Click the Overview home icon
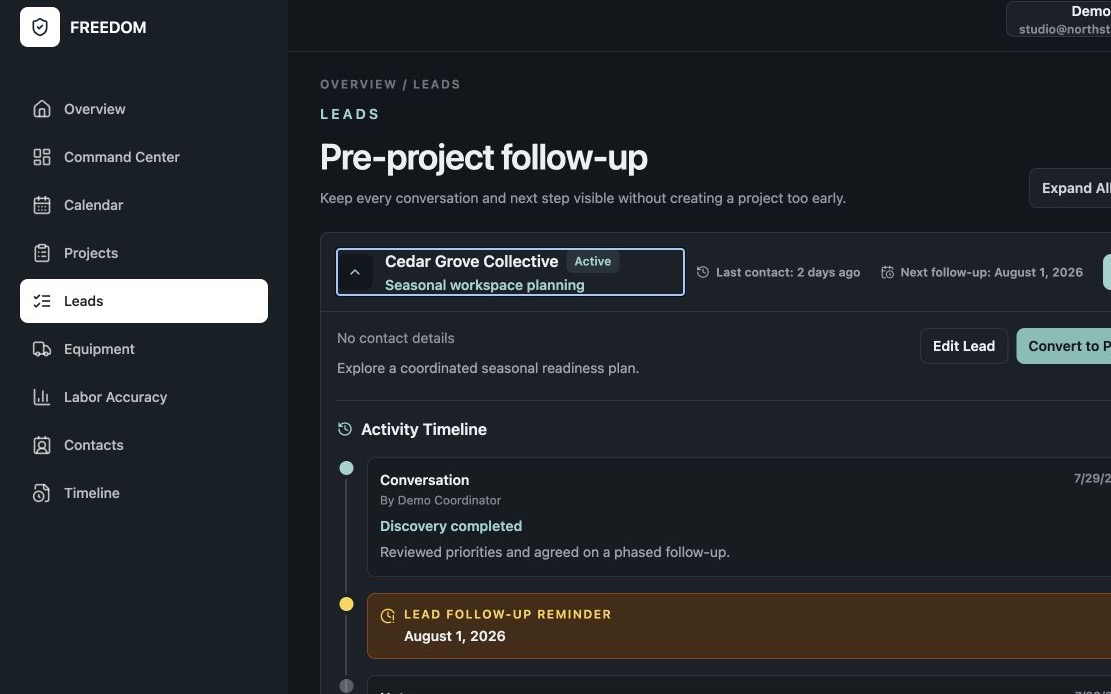This screenshot has height=694, width=1111. click(x=42, y=108)
